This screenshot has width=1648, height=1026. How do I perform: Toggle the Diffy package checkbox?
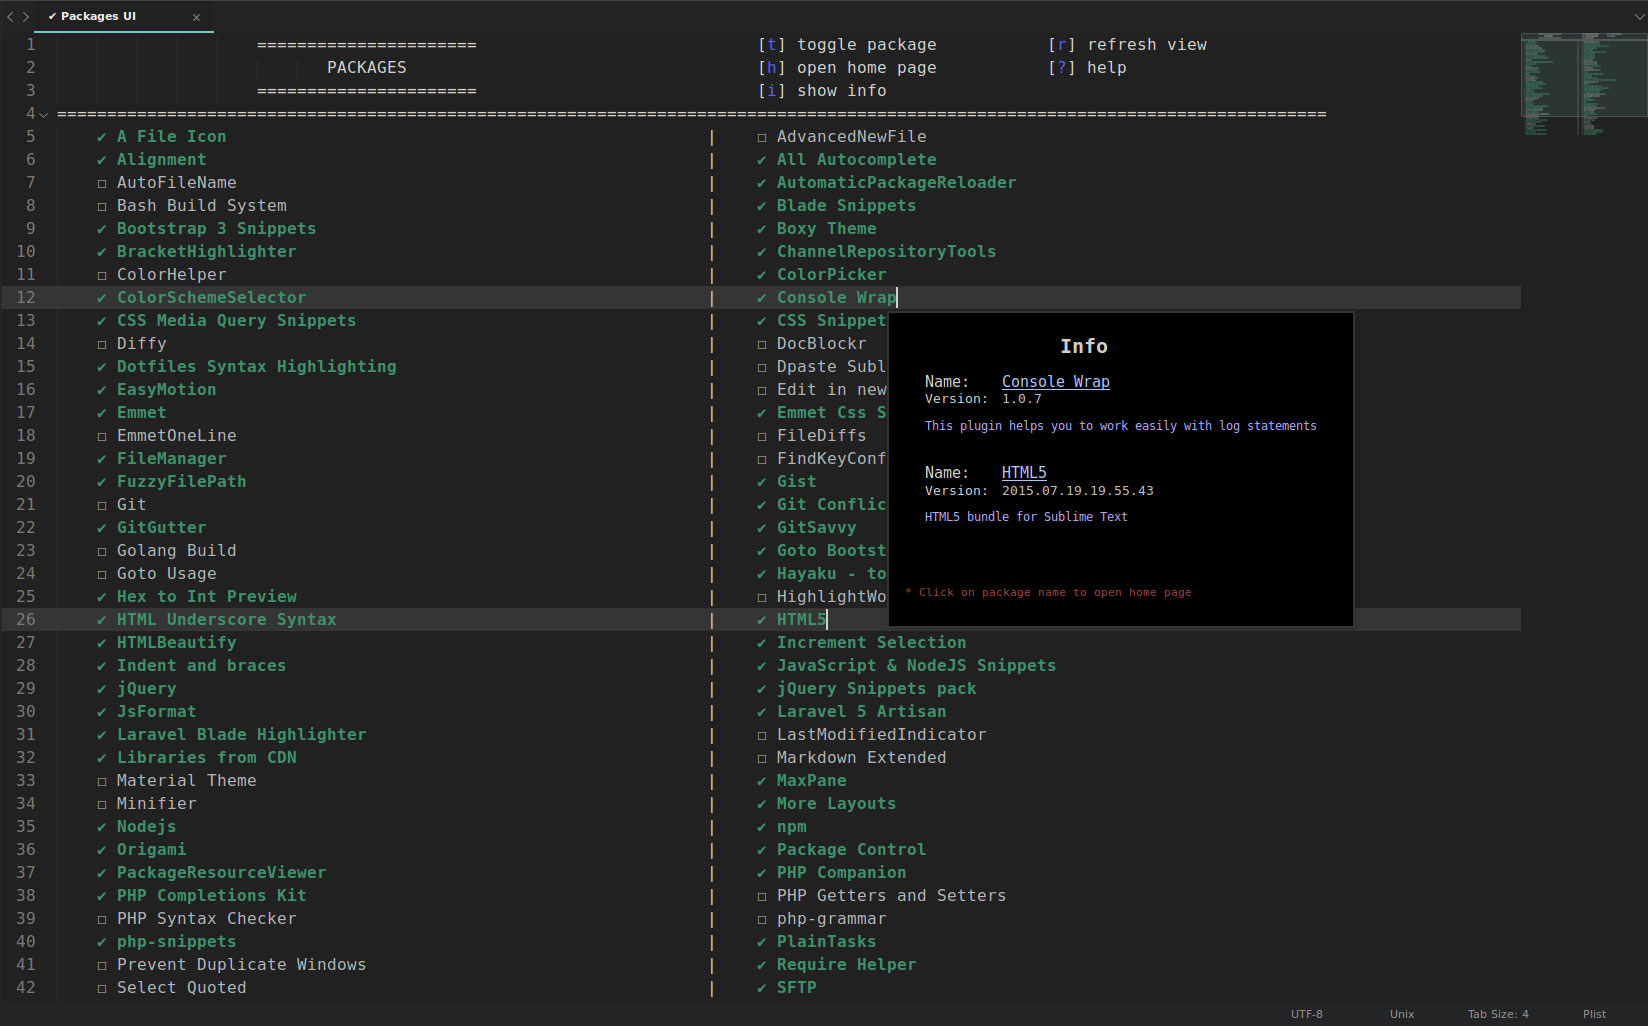(x=102, y=344)
